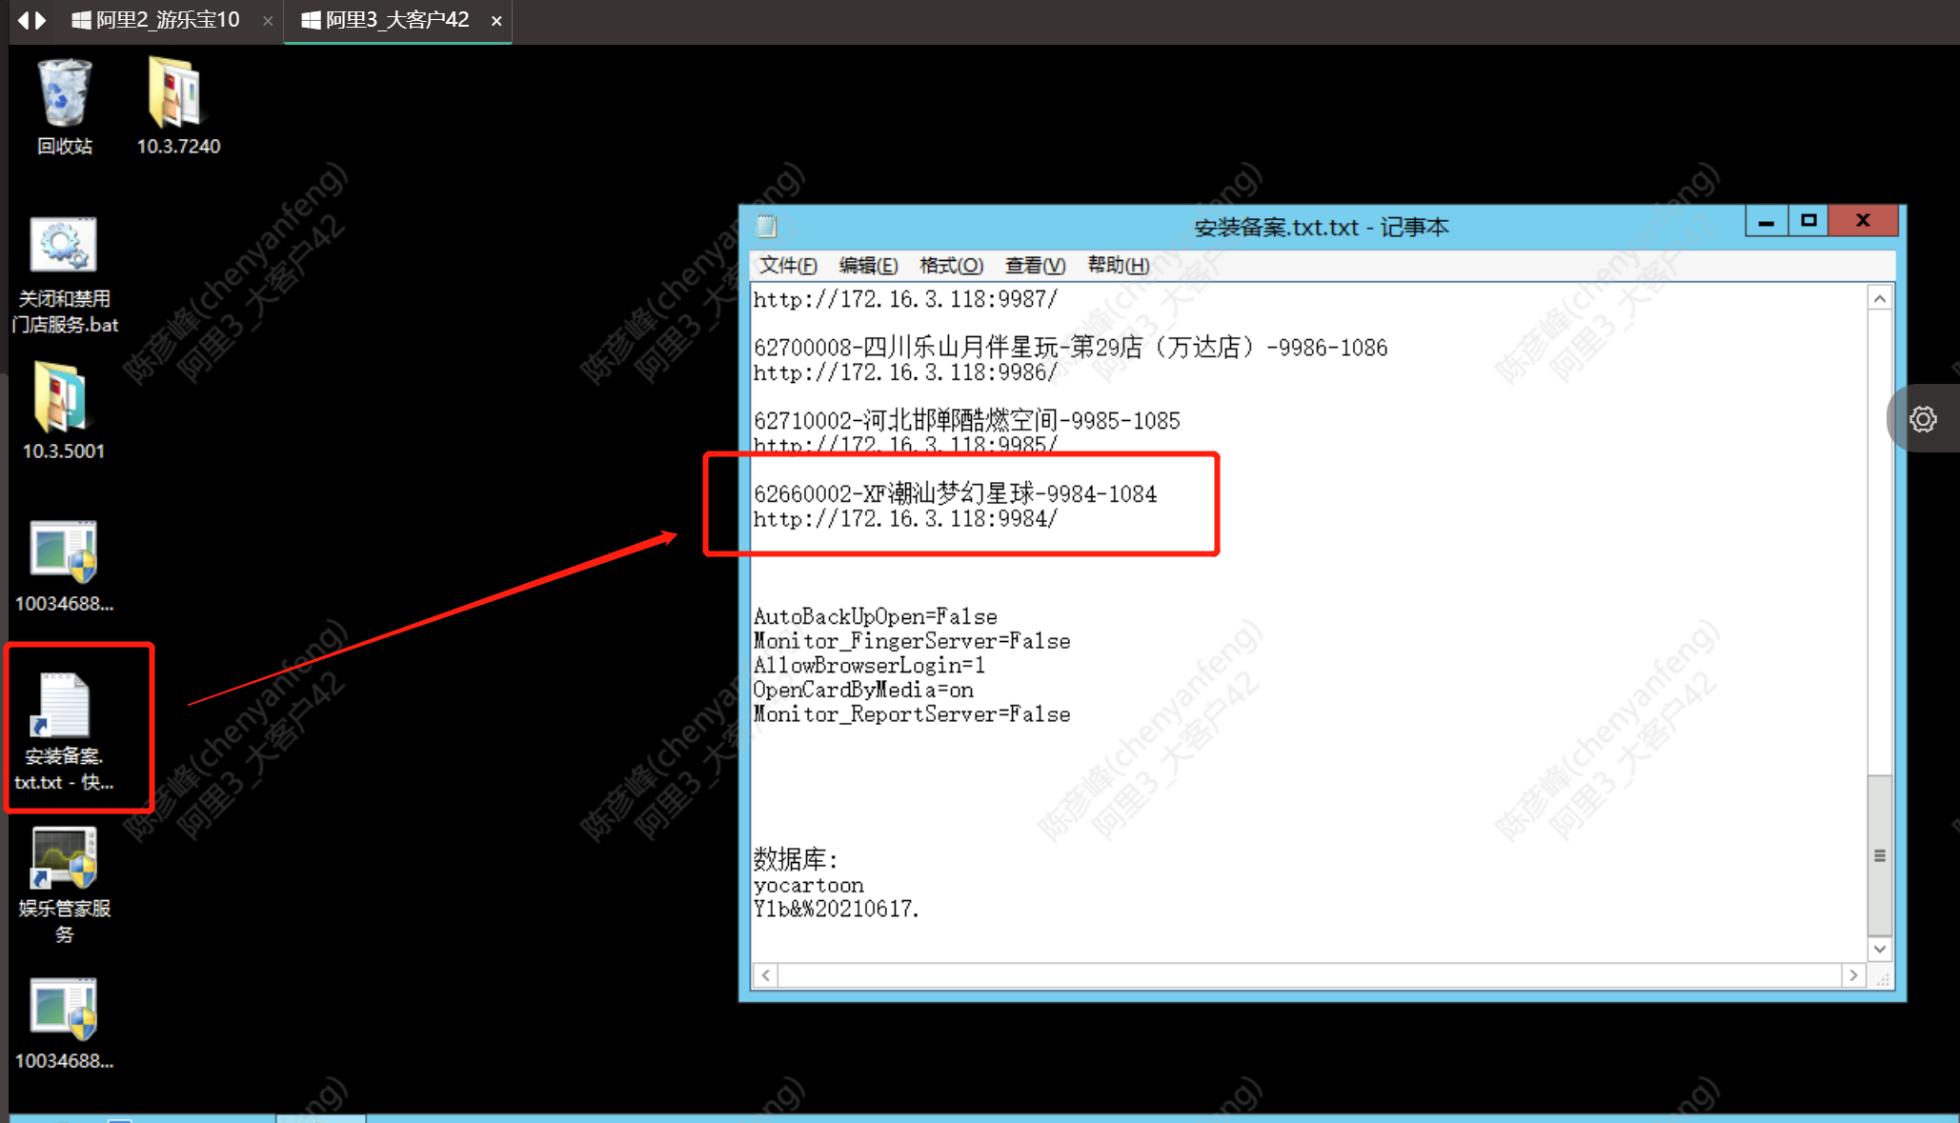
Task: Open the 10.3.5001 folder icon
Action: (x=63, y=411)
